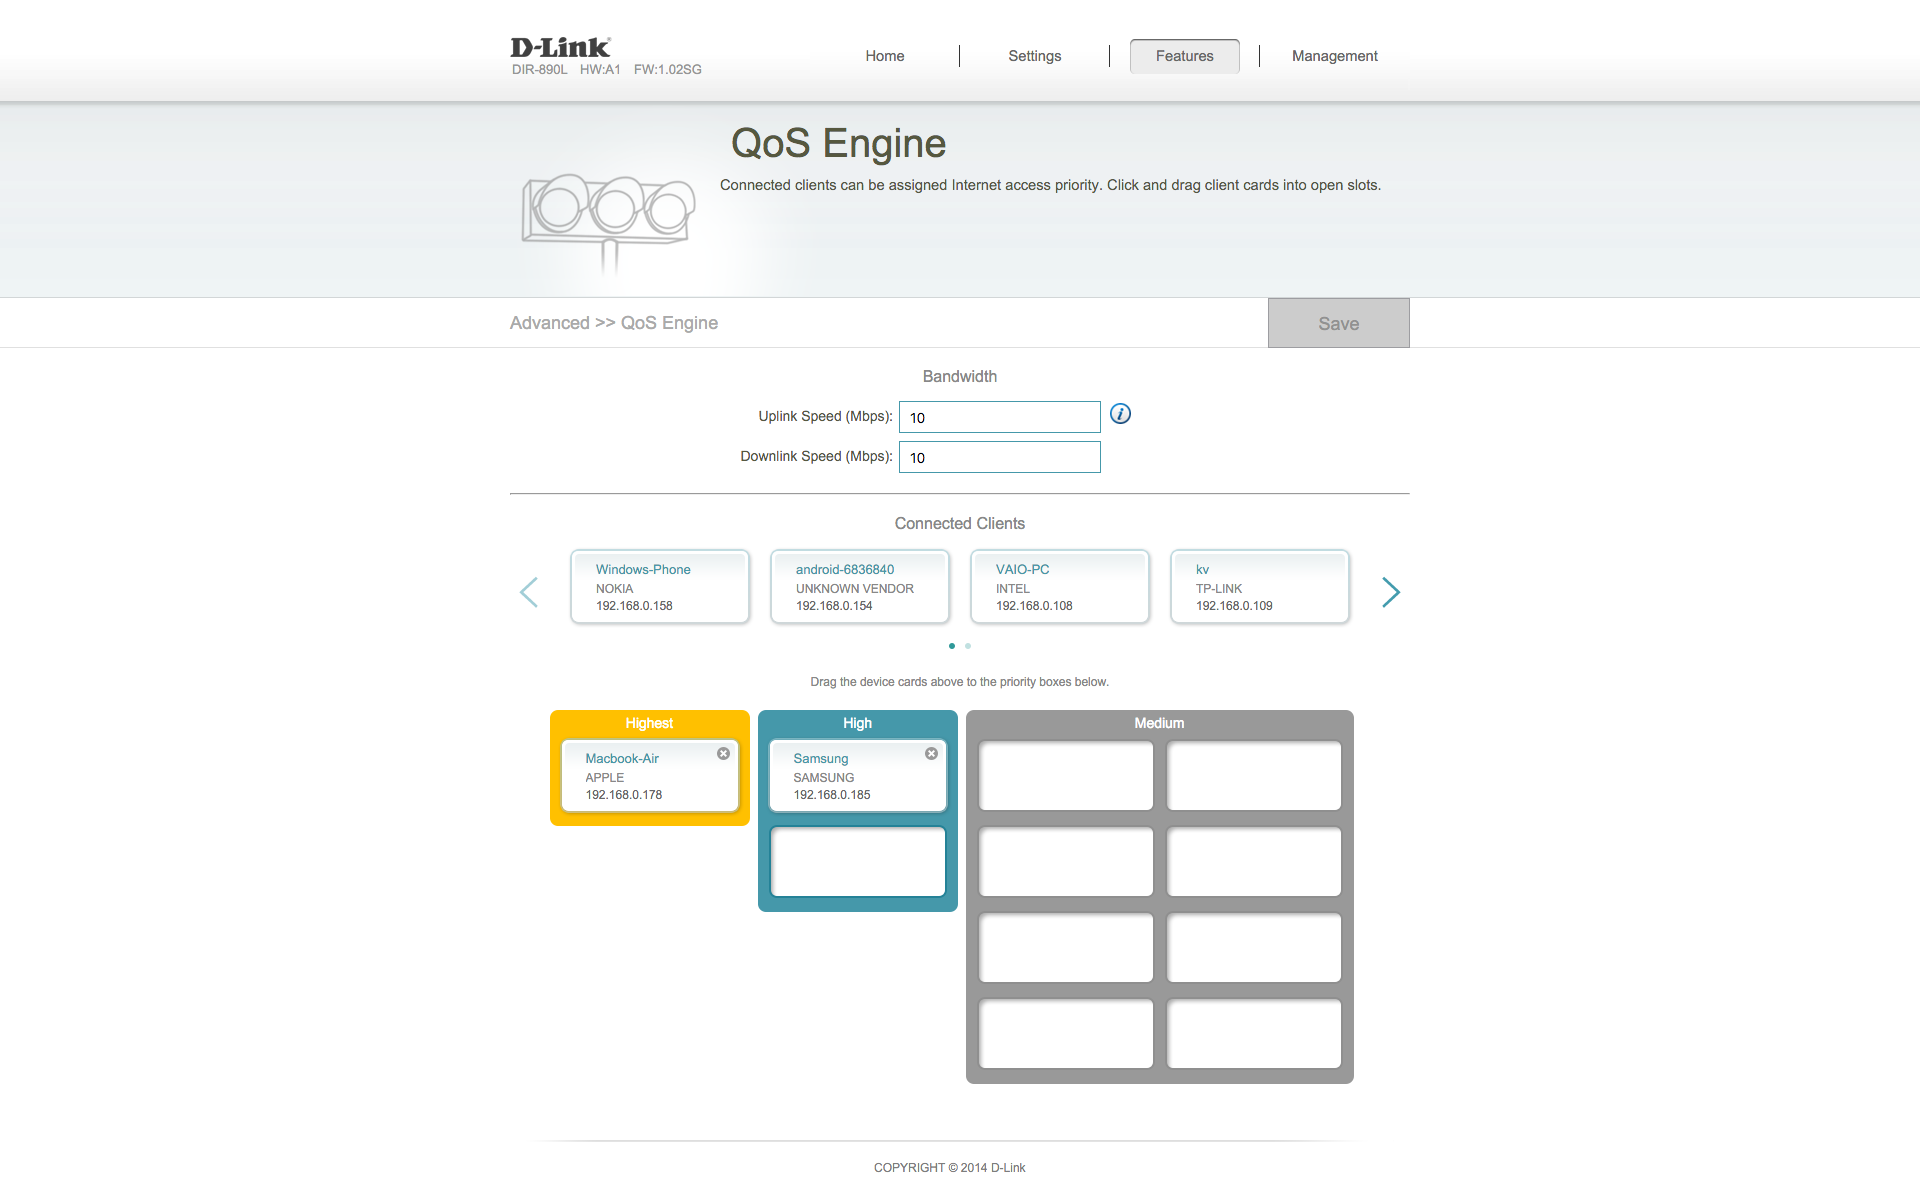Show next page of connected clients
1920x1180 pixels.
click(1390, 592)
